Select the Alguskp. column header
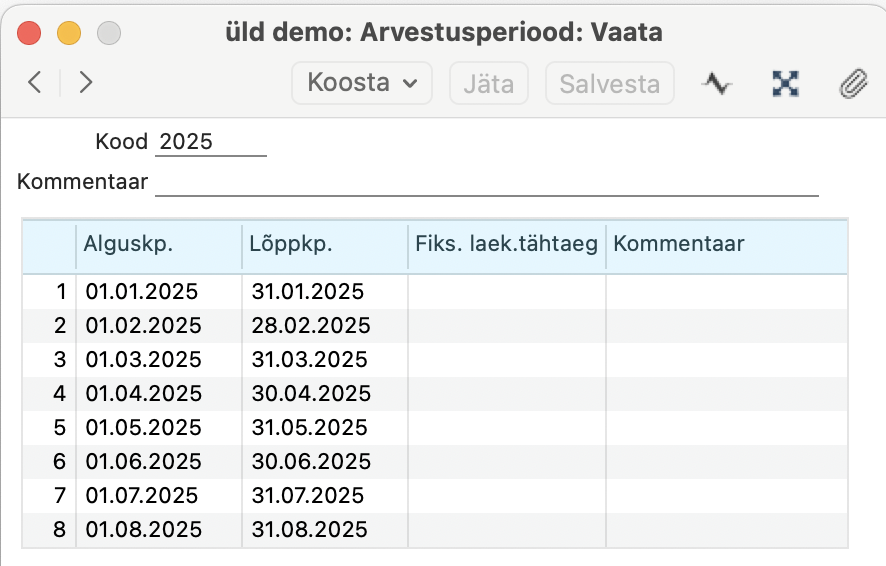The width and height of the screenshot is (886, 566). tap(159, 244)
